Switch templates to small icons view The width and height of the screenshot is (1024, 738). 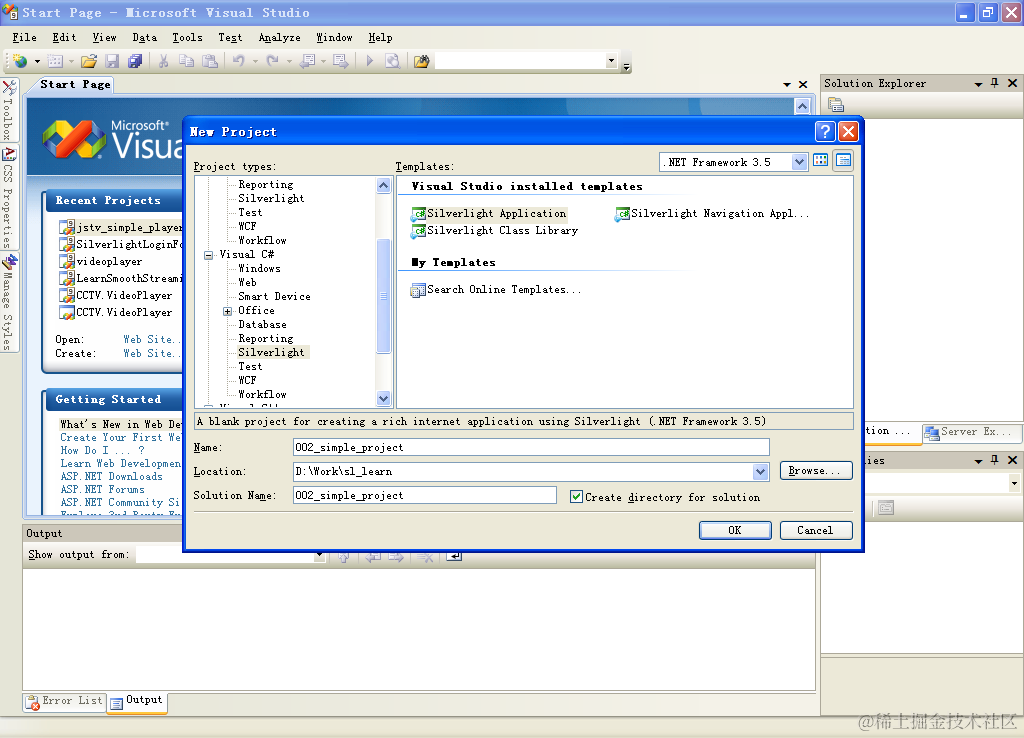click(844, 161)
